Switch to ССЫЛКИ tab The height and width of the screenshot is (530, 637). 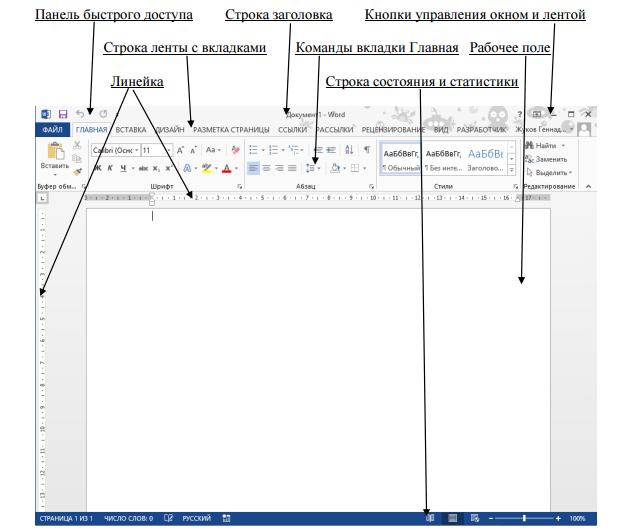coord(292,130)
